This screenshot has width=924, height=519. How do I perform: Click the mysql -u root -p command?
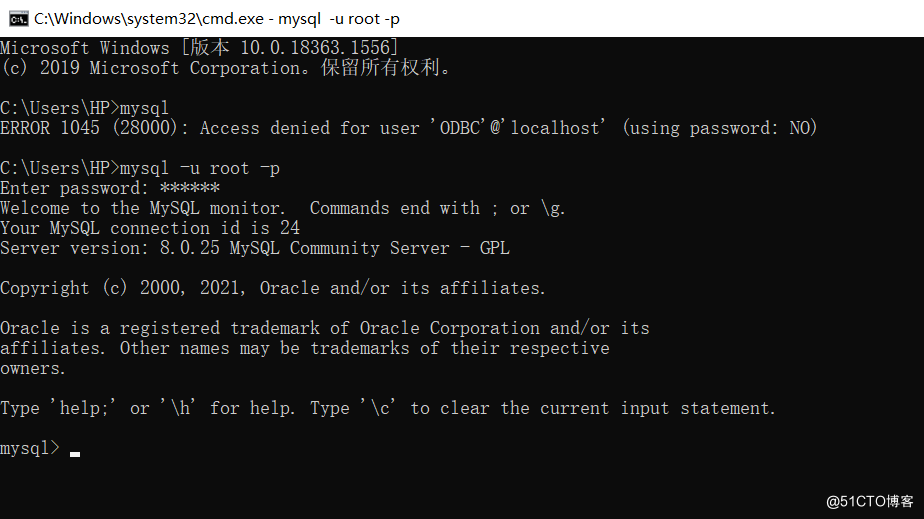(x=200, y=168)
